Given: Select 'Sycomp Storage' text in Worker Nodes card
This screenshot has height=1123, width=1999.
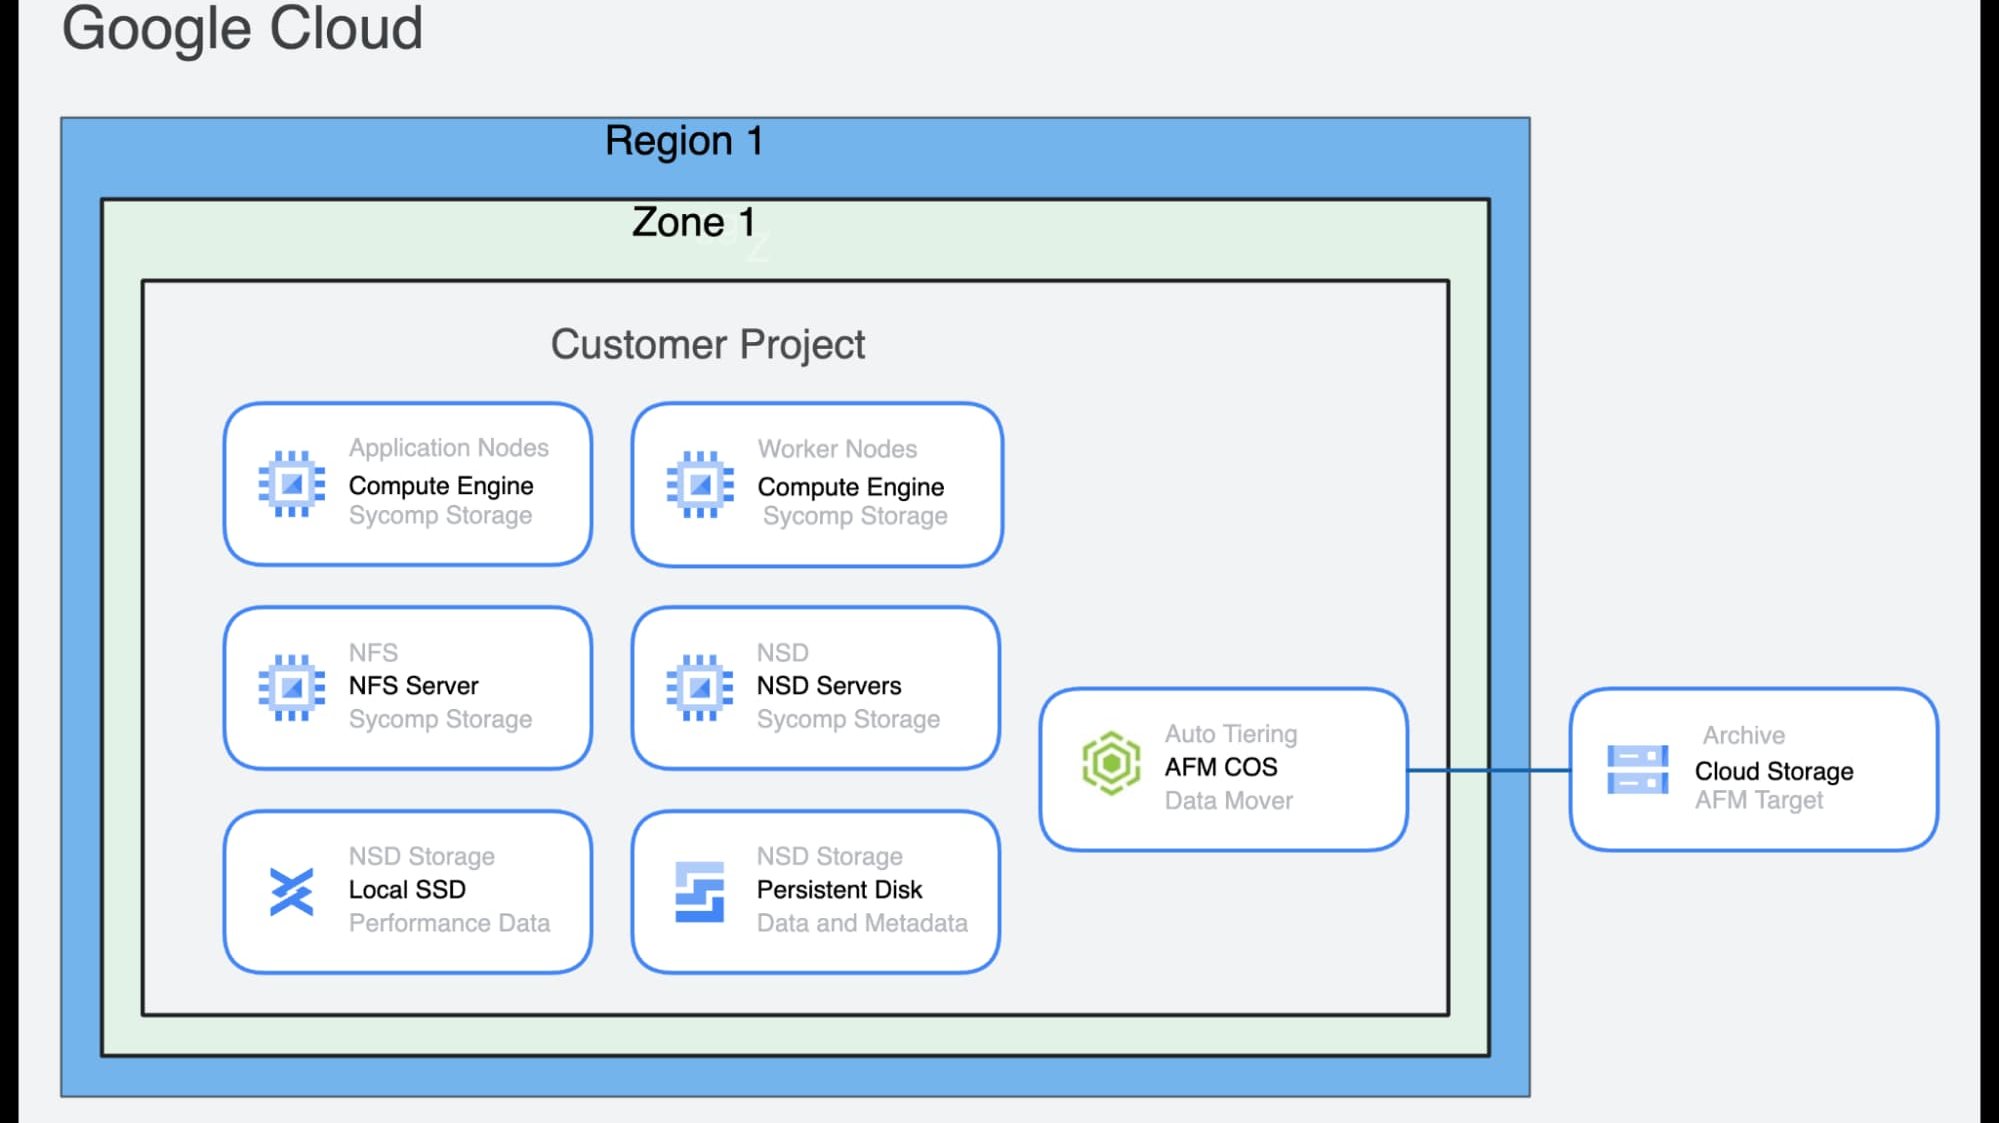Looking at the screenshot, I should (855, 516).
